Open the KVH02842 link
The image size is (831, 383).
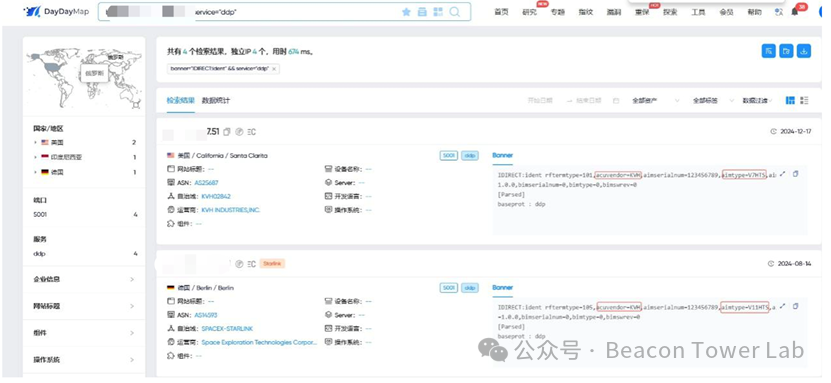216,197
